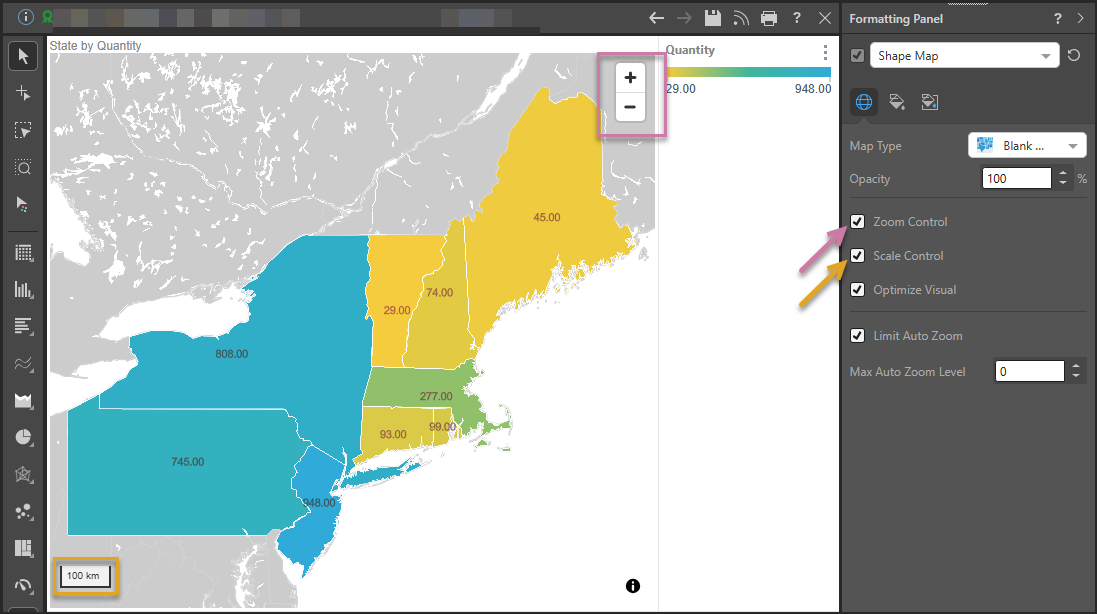The height and width of the screenshot is (614, 1097).
Task: Open the Shape Map dropdown
Action: point(964,56)
